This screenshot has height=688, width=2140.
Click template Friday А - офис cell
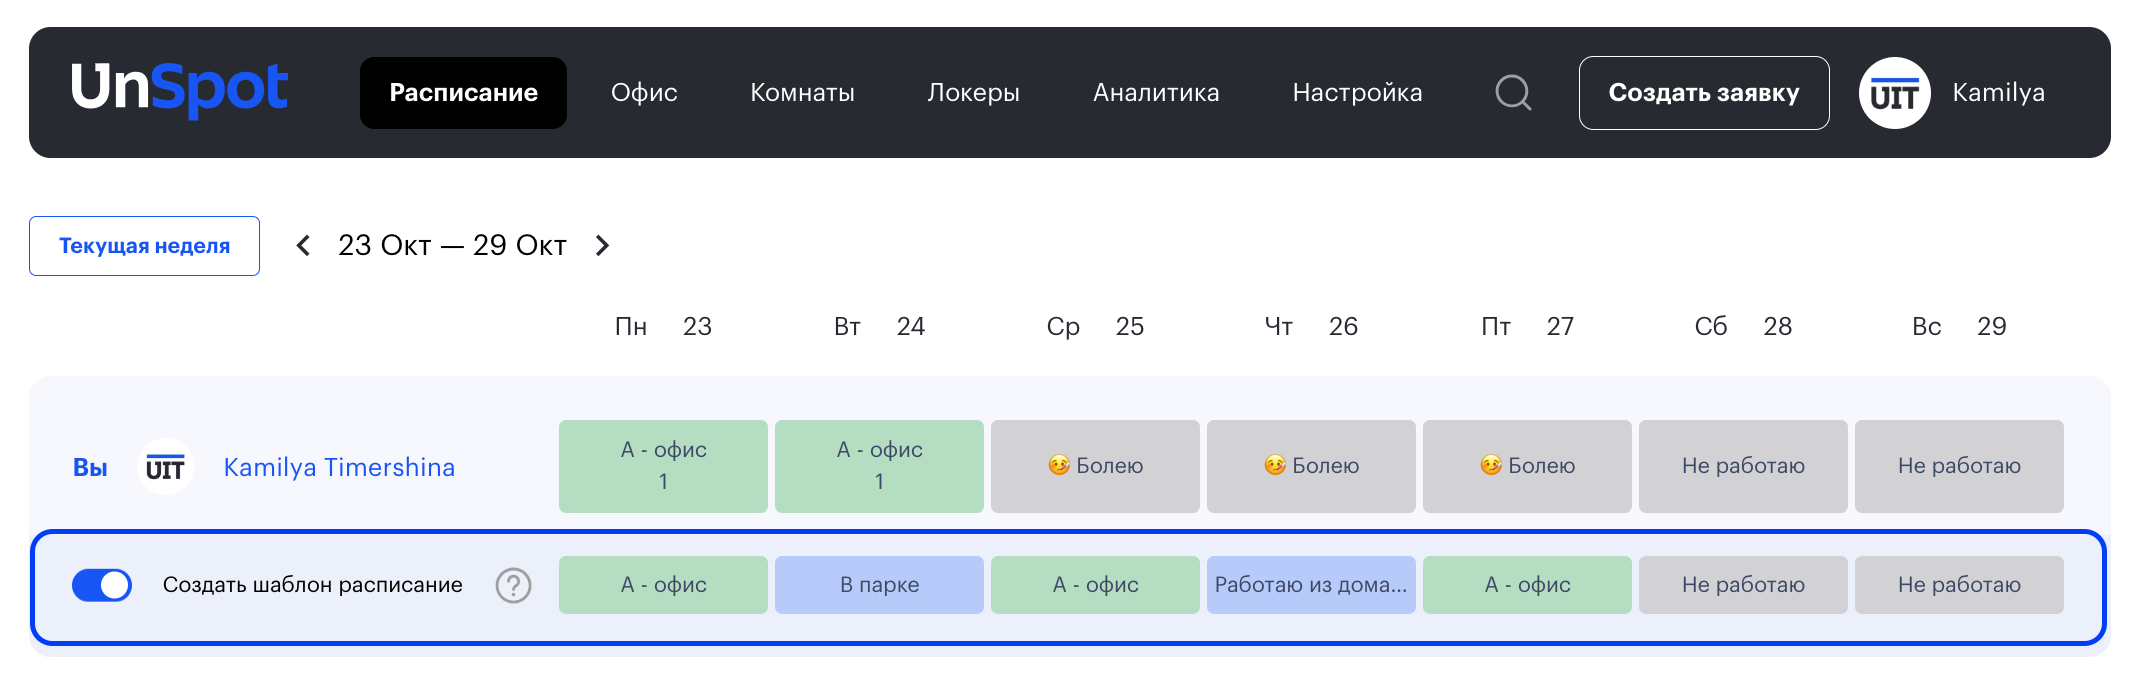pyautogui.click(x=1527, y=585)
